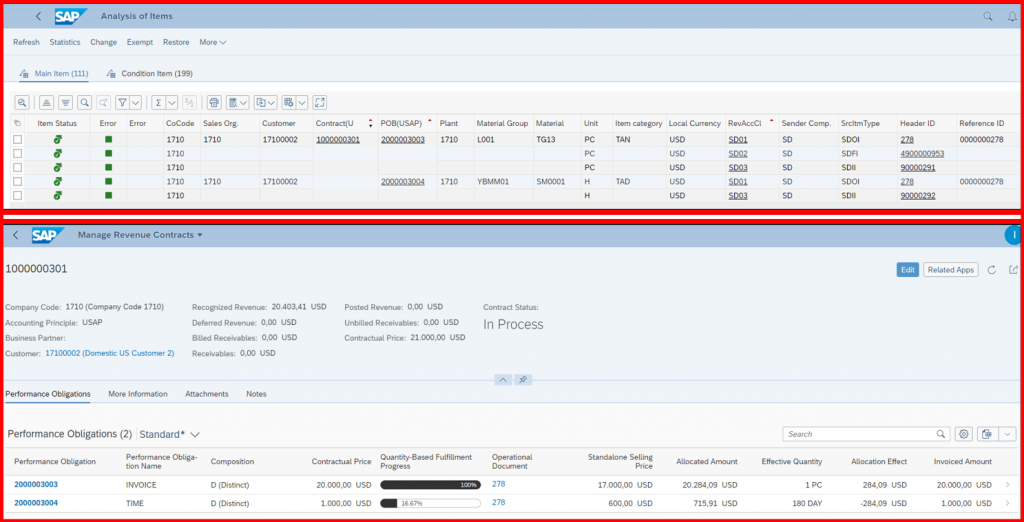Click the Sort Ascending toolbar icon
This screenshot has height=522, width=1024.
46,102
